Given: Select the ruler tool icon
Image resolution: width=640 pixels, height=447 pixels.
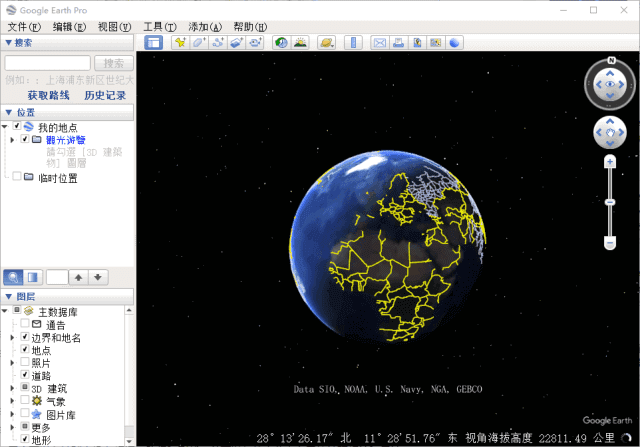Looking at the screenshot, I should click(353, 43).
